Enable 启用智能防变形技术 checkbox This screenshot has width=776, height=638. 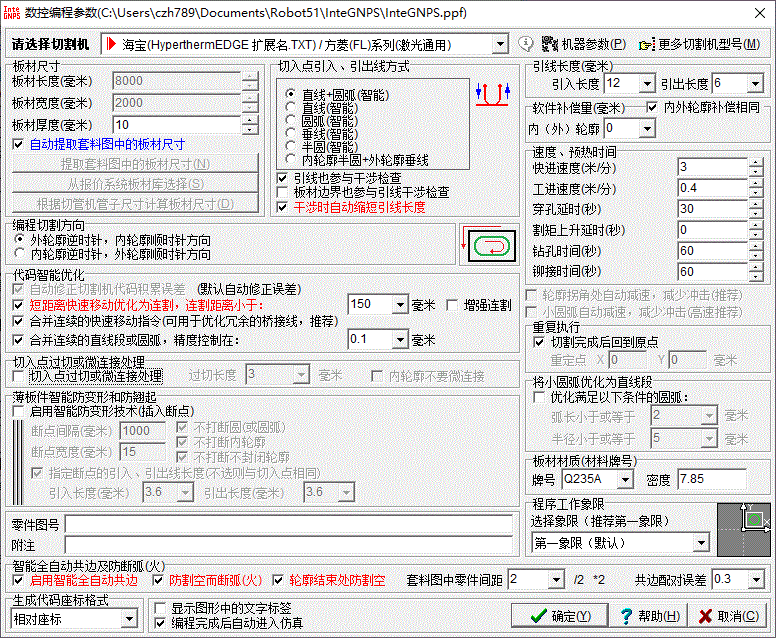[x=18, y=411]
